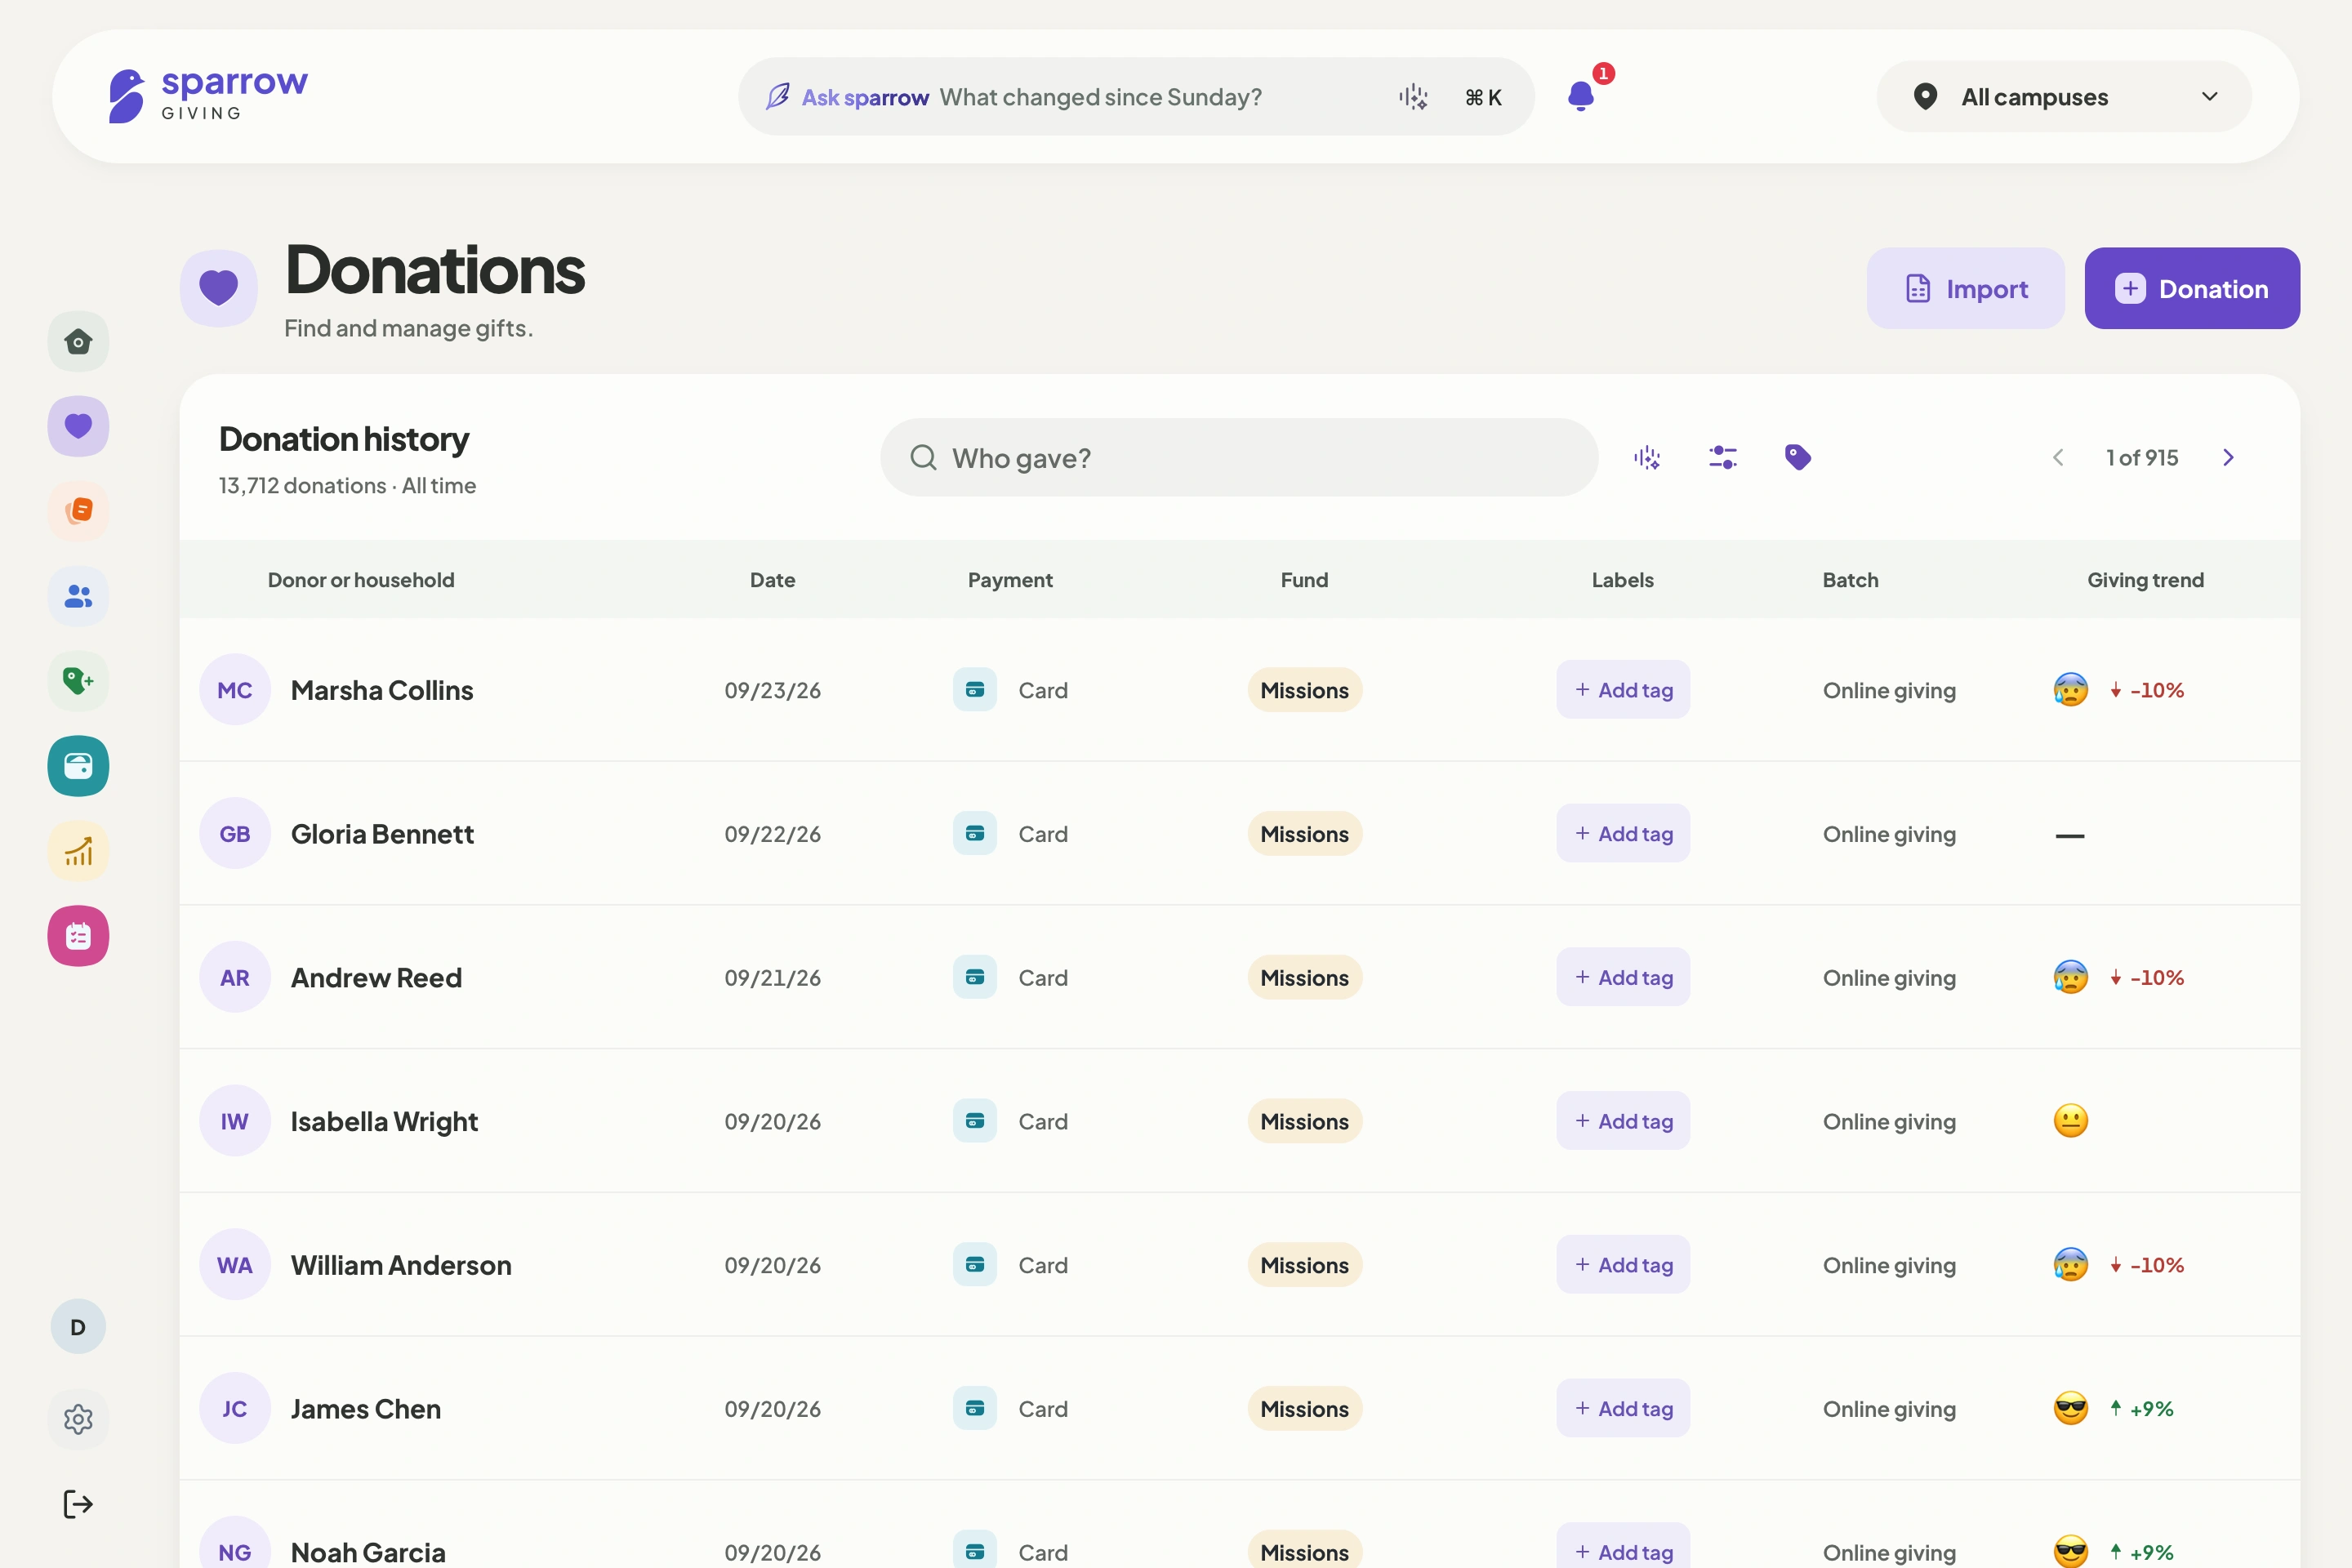
Task: Sort by Donor or household column
Action: click(361, 580)
